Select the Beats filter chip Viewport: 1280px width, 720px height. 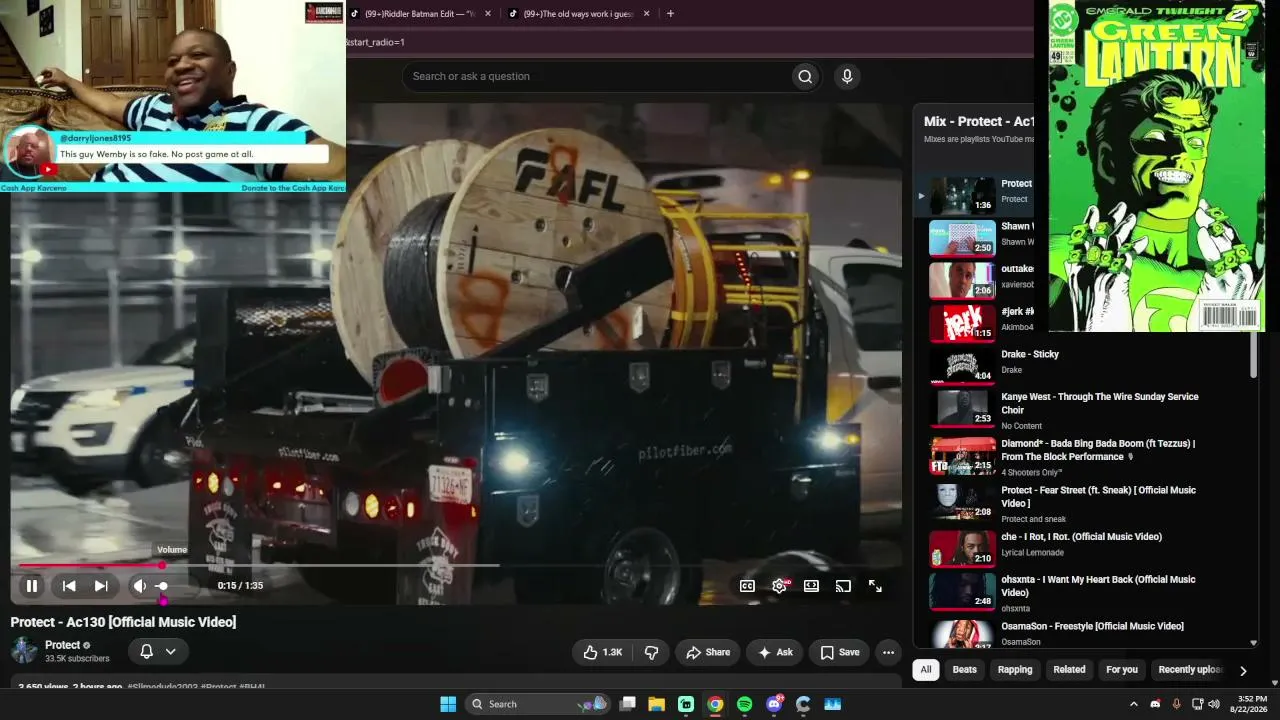965,670
